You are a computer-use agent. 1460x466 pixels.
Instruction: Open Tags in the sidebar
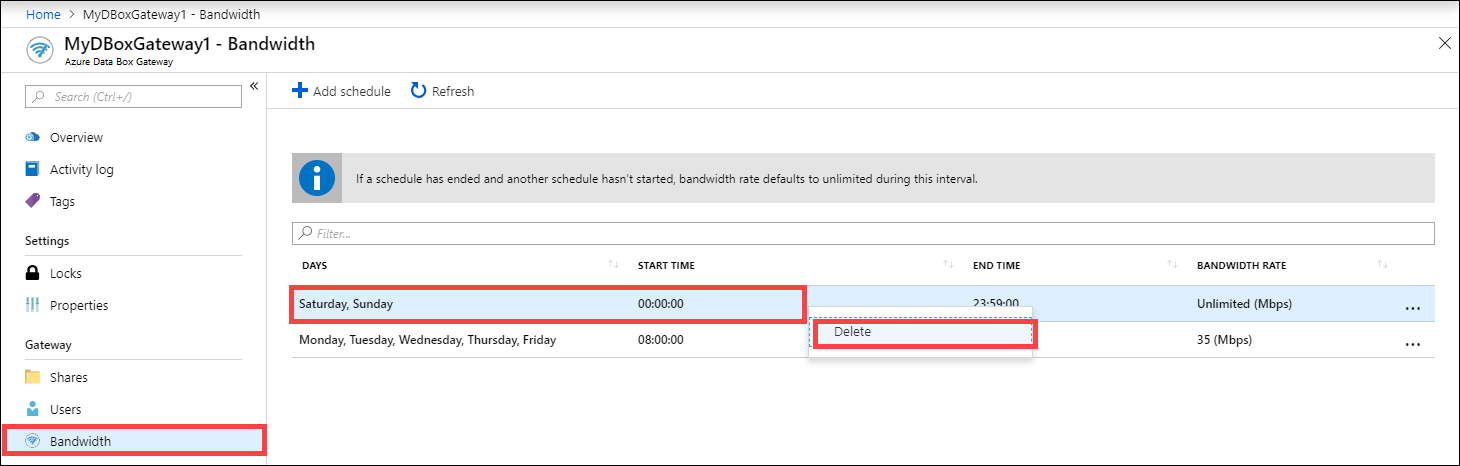[62, 201]
